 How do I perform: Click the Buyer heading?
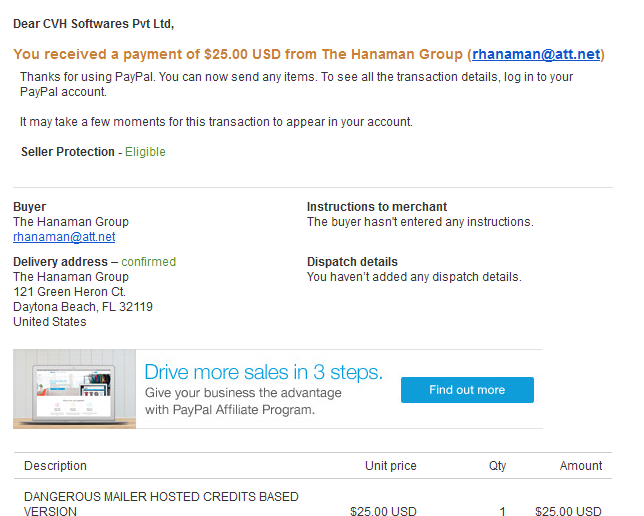point(30,207)
